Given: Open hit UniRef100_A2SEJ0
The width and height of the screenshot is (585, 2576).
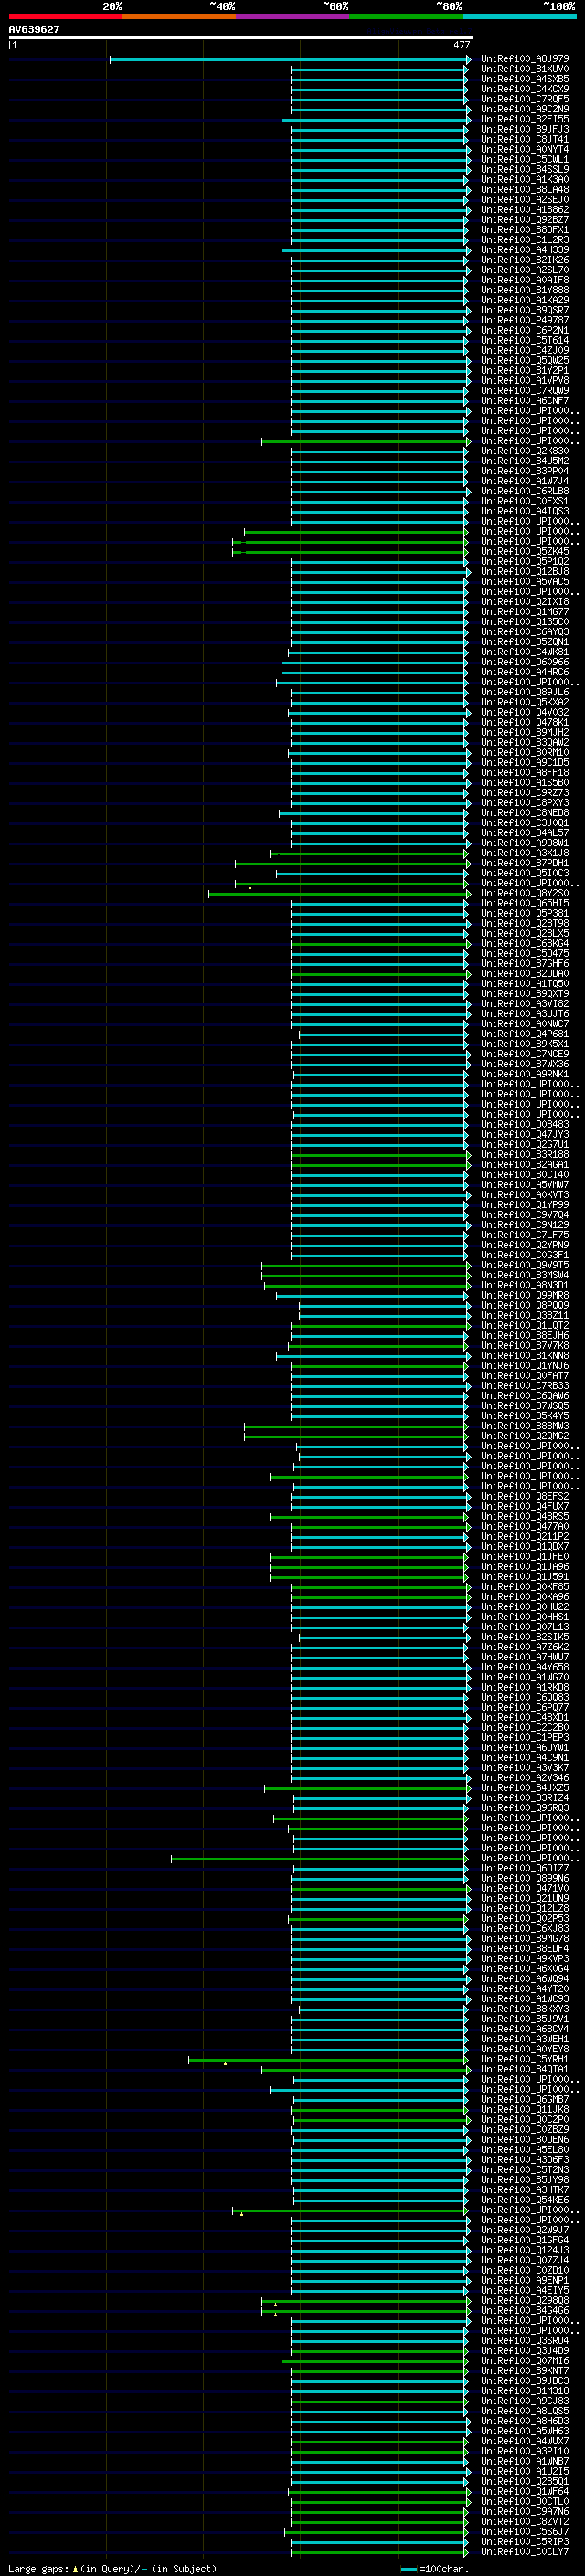Looking at the screenshot, I should 525,199.
